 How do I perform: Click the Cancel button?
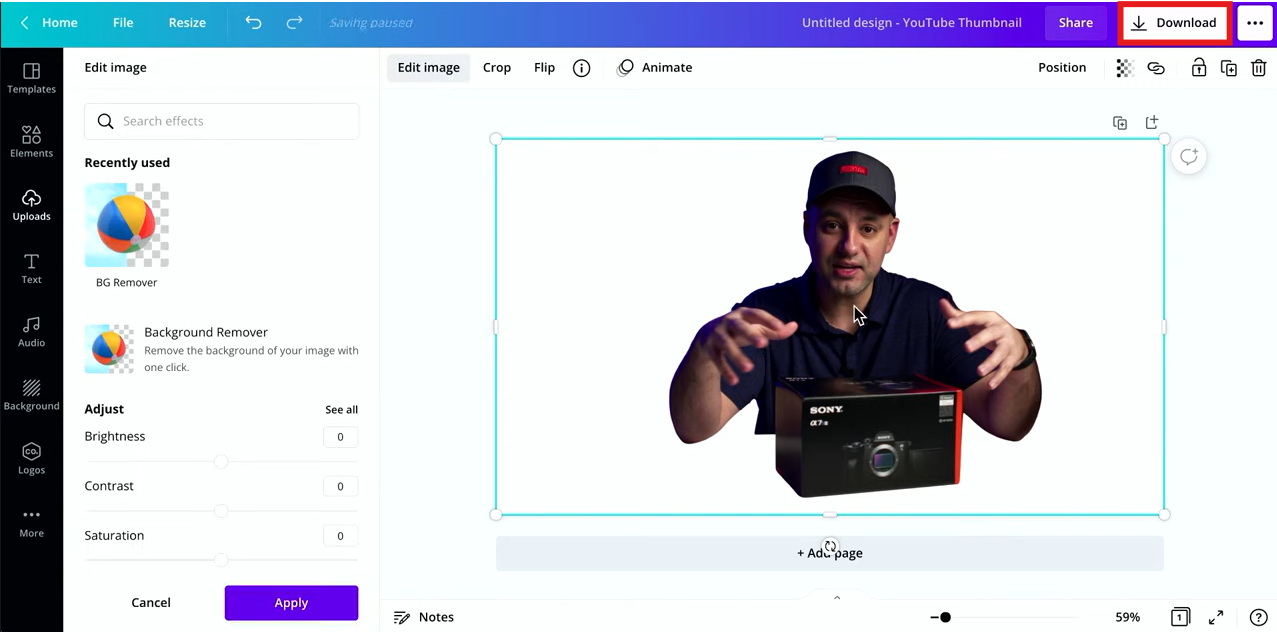coord(151,602)
